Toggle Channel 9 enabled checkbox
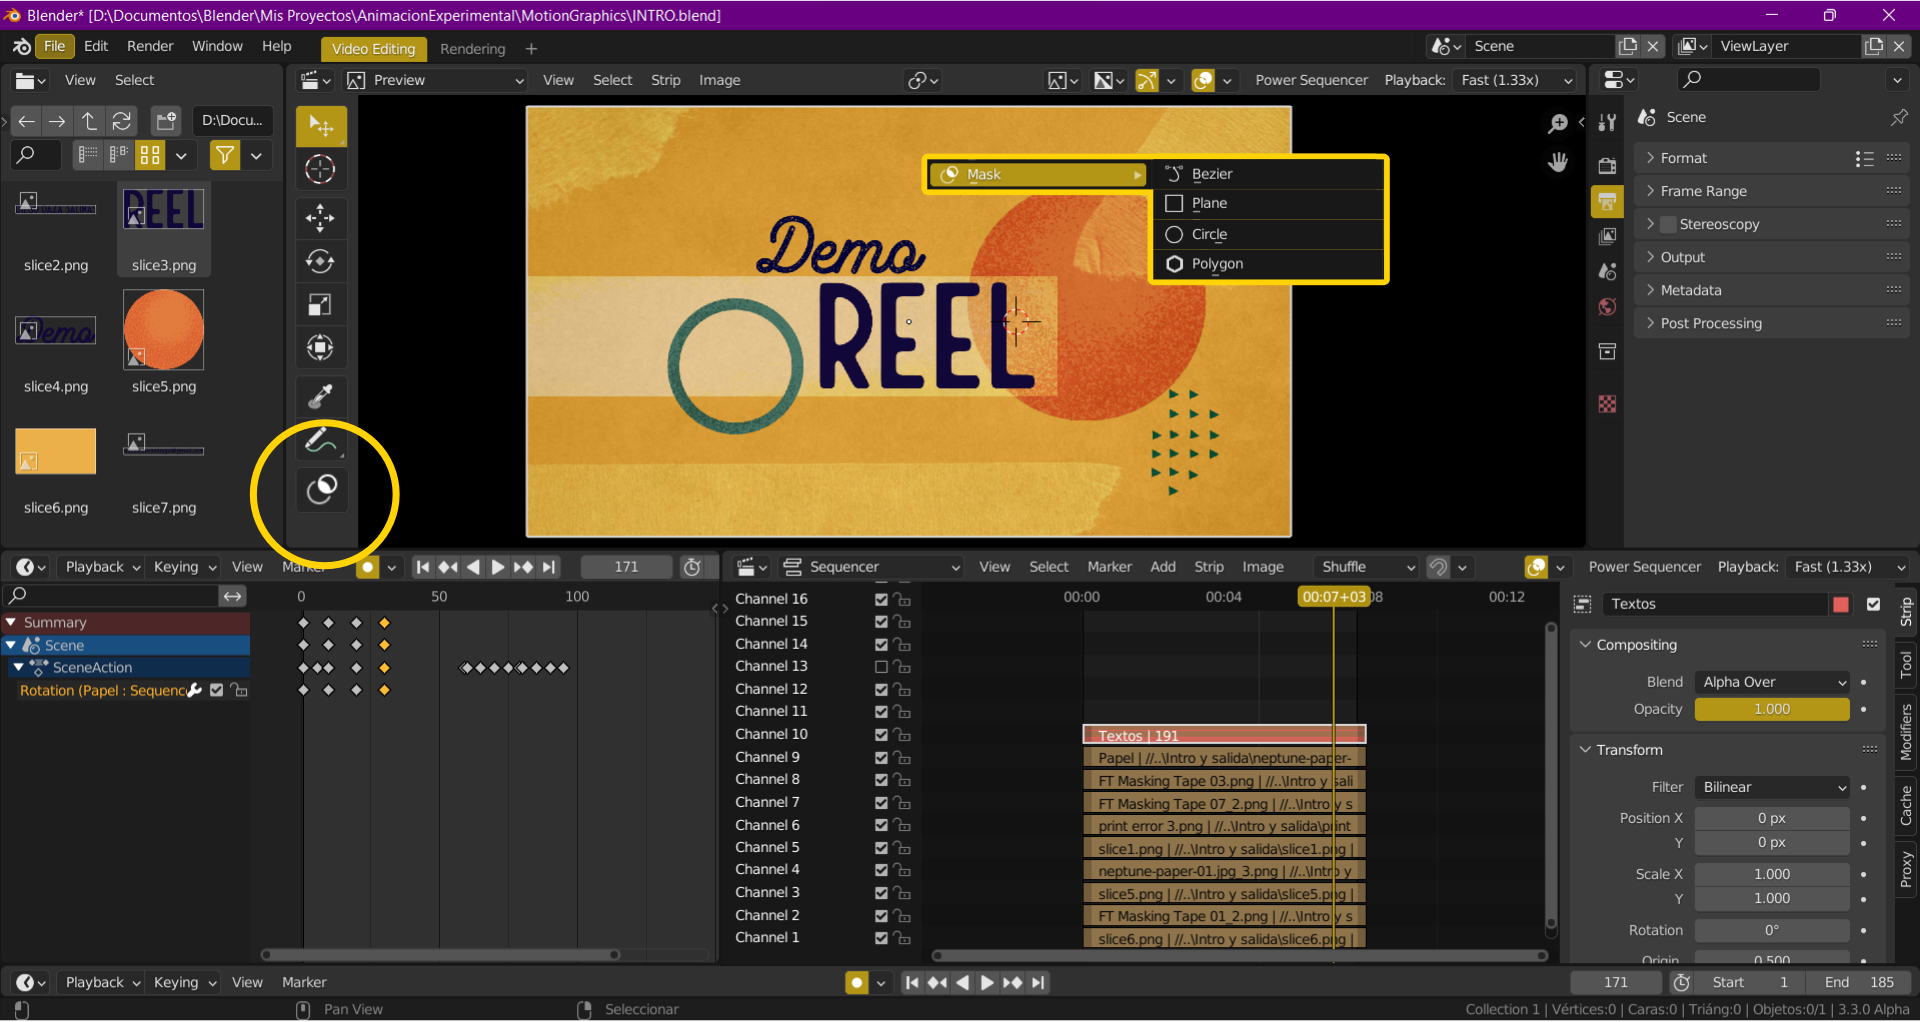The height and width of the screenshot is (1022, 1920). click(881, 757)
